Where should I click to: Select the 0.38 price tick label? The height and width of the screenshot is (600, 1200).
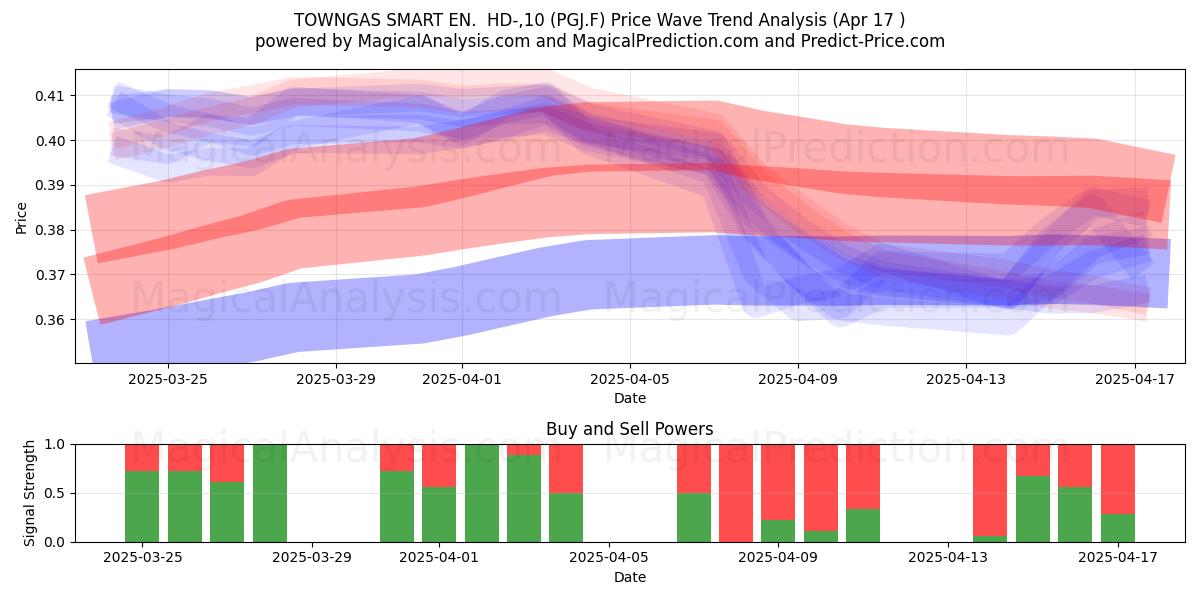[51, 230]
